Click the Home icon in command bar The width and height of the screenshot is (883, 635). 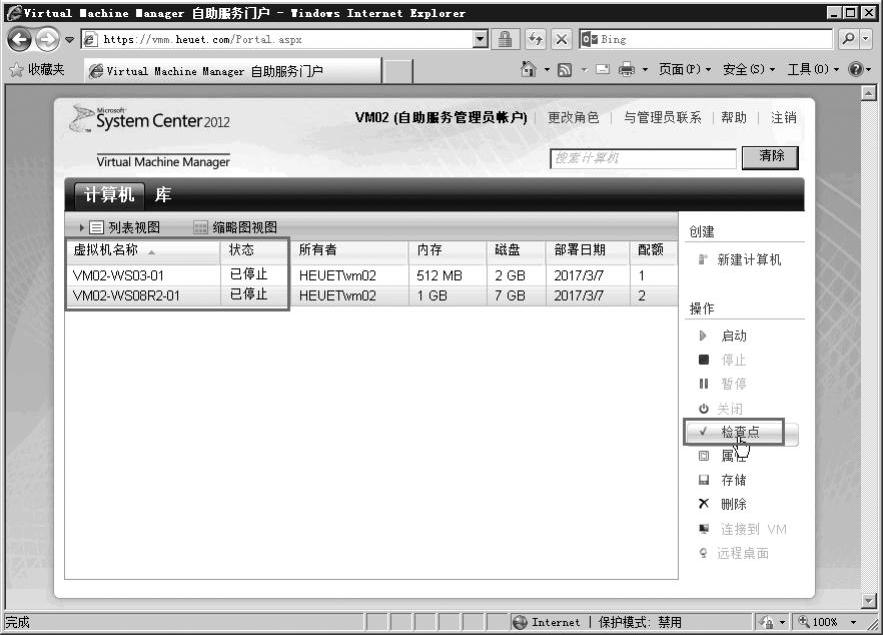[x=528, y=69]
